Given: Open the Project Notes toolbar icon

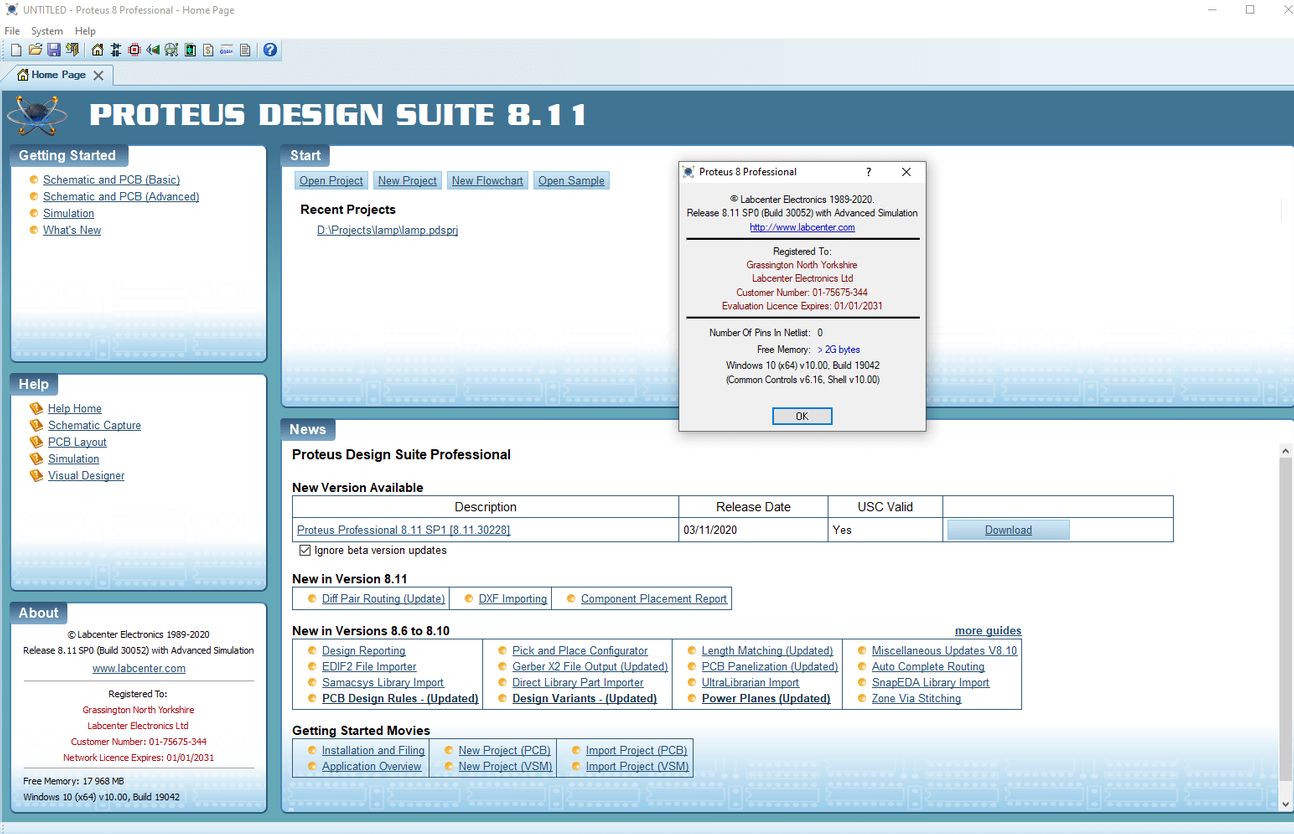Looking at the screenshot, I should tap(245, 50).
